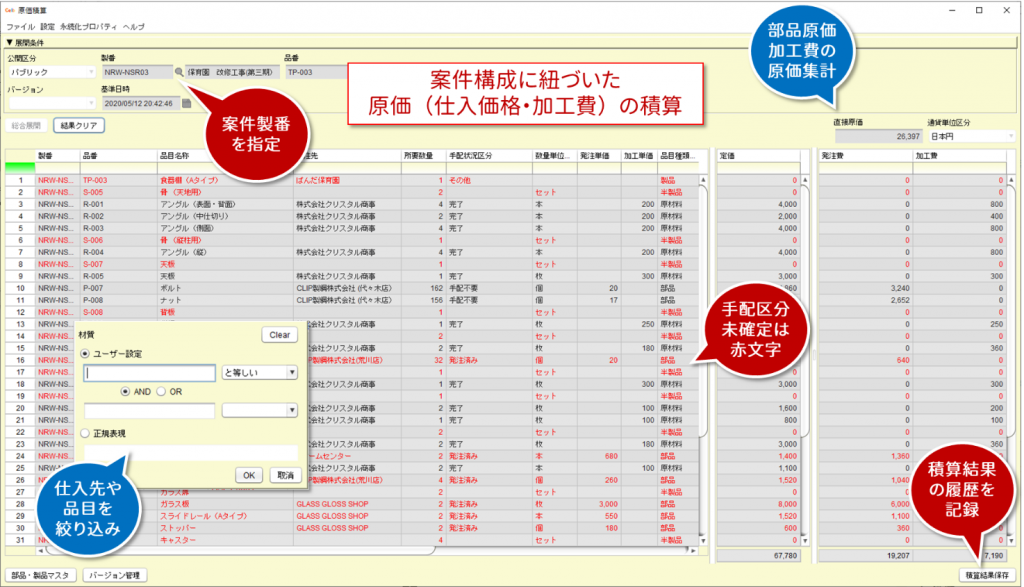Click the 取消 cancel button
1024x587 pixels.
[x=285, y=475]
